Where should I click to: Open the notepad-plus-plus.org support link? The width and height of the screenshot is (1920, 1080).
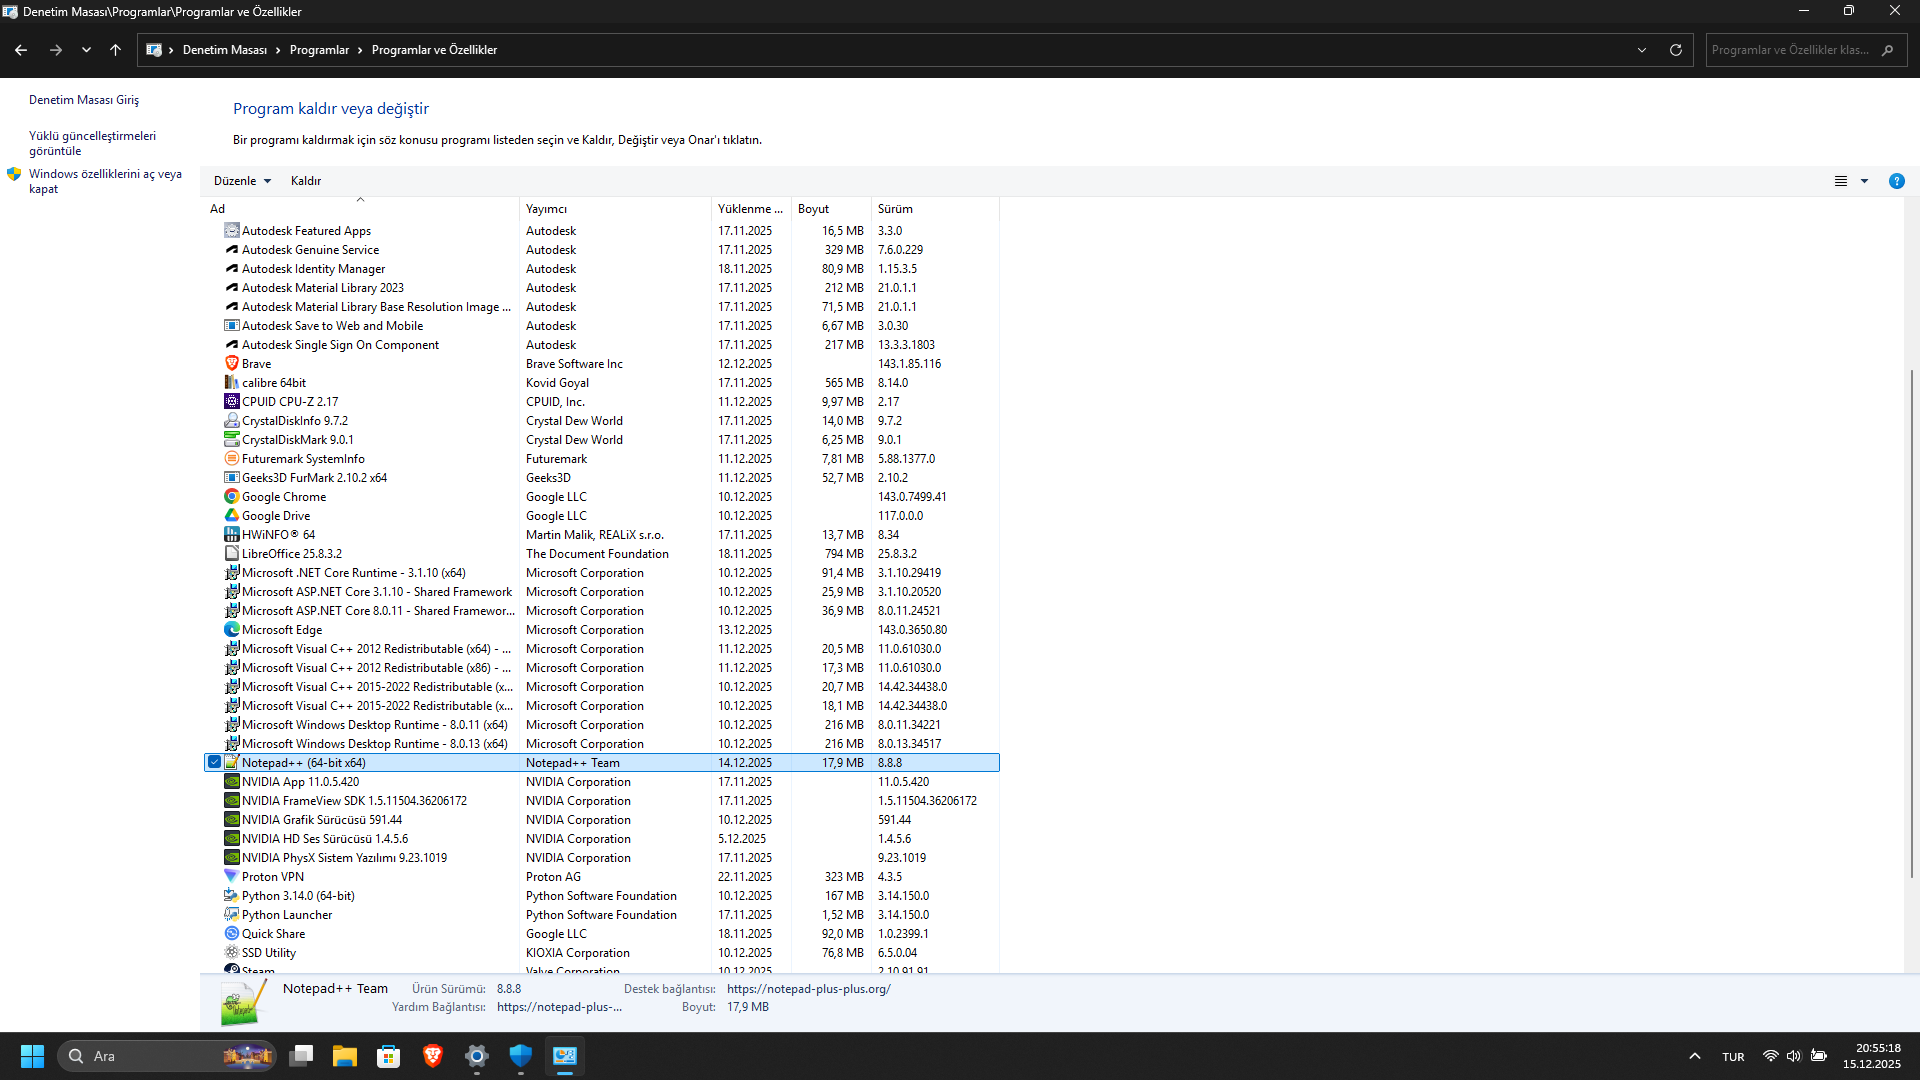[809, 989]
